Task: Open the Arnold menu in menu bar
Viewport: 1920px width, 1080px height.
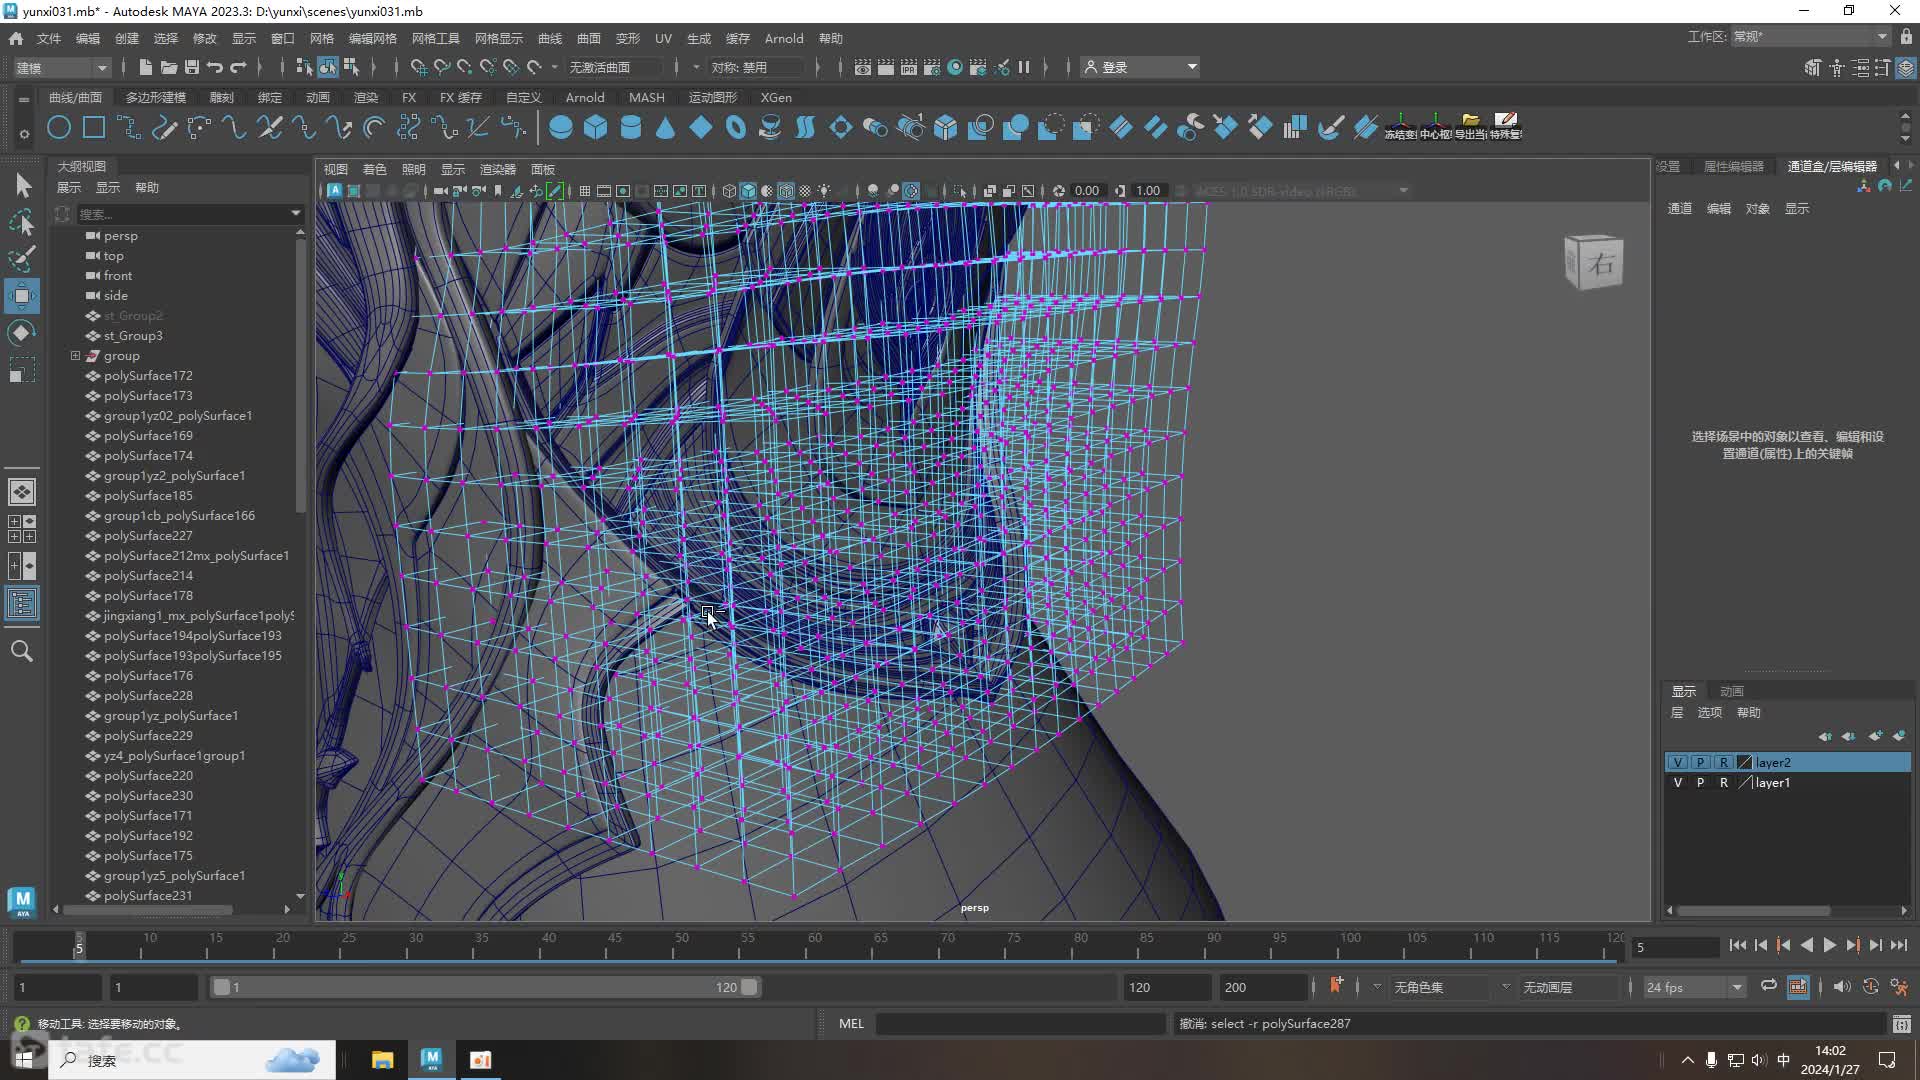Action: [x=784, y=38]
